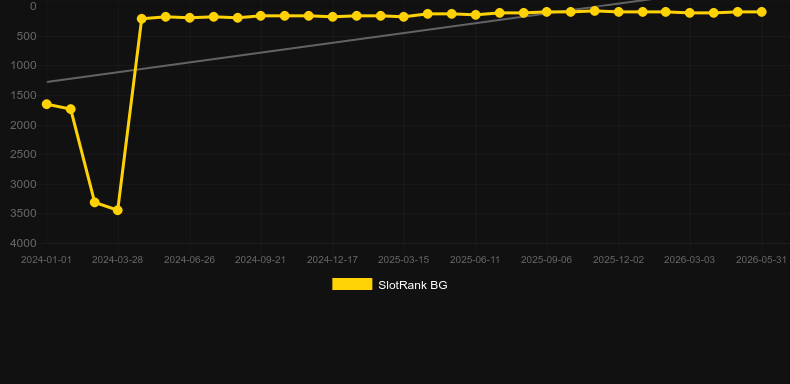
Task: Select the final data point above 2026-05-31
Action: coord(761,12)
